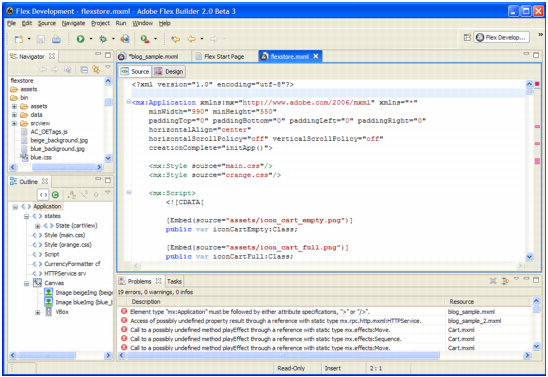Select the HTTPService srv outline item
Screen dimensions: 548x377
coord(65,274)
